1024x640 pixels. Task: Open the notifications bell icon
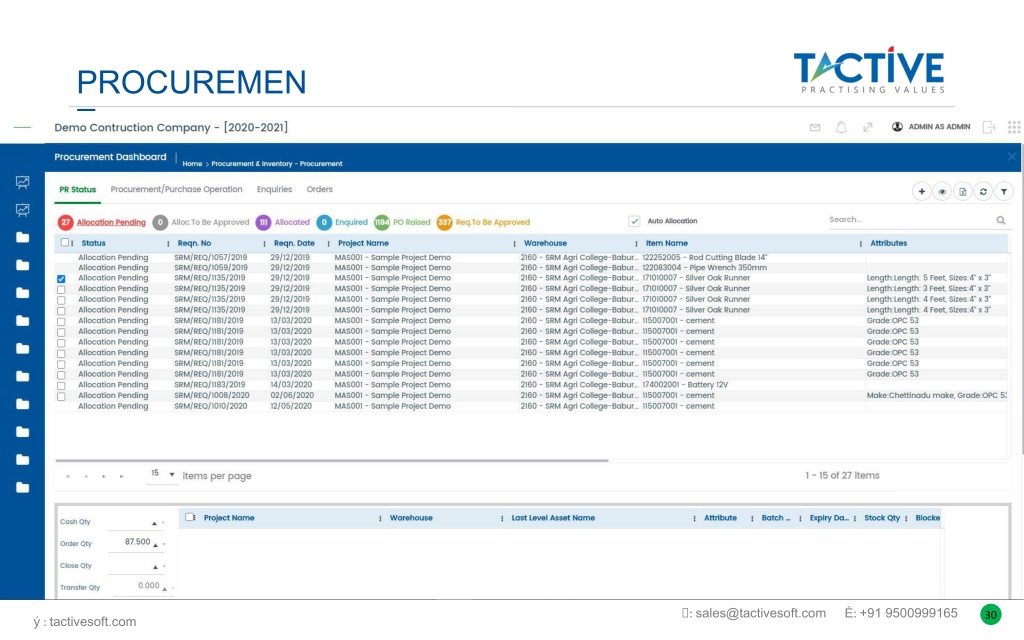click(x=841, y=127)
